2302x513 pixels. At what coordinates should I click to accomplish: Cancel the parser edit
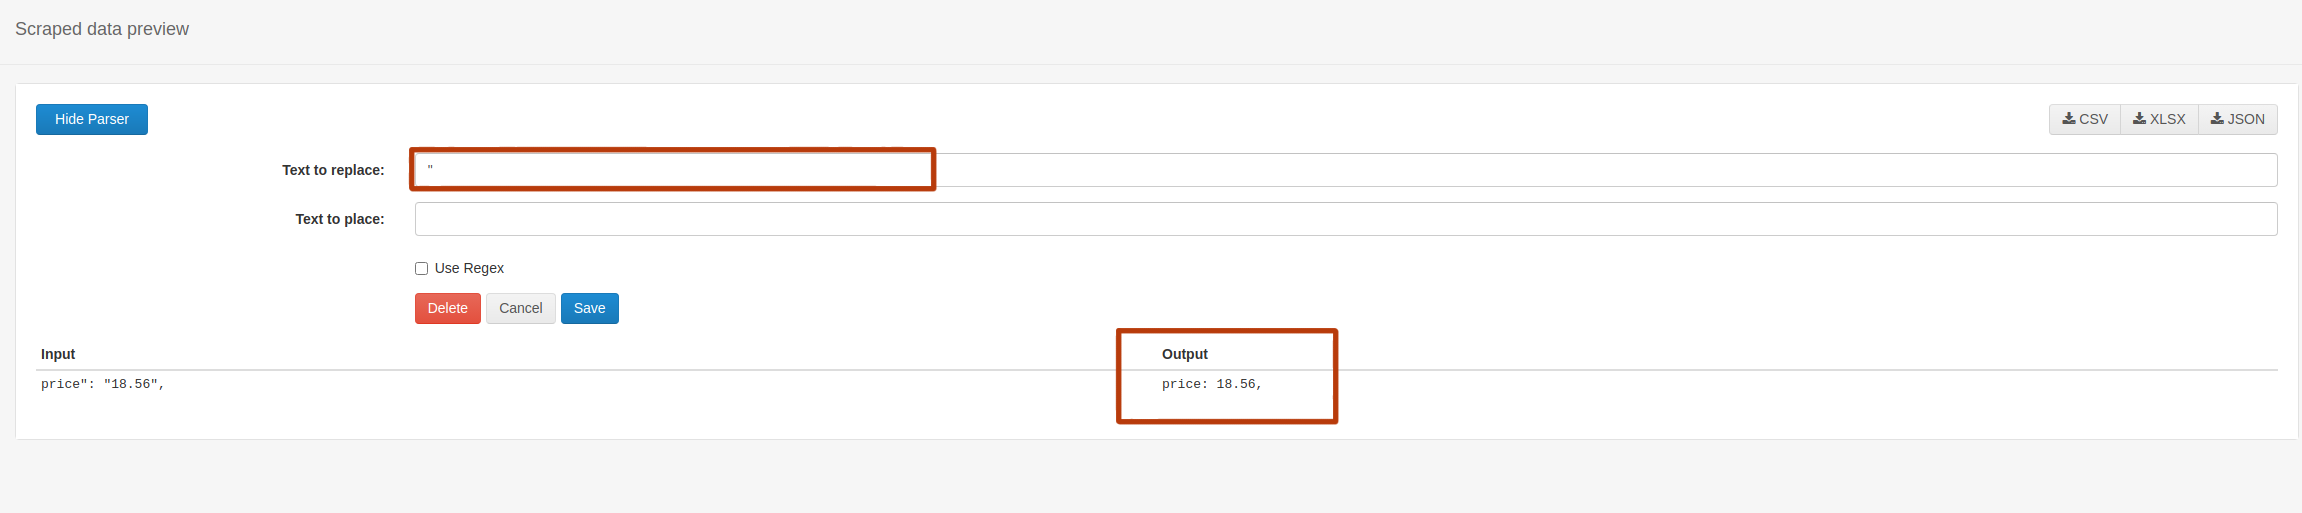click(520, 308)
